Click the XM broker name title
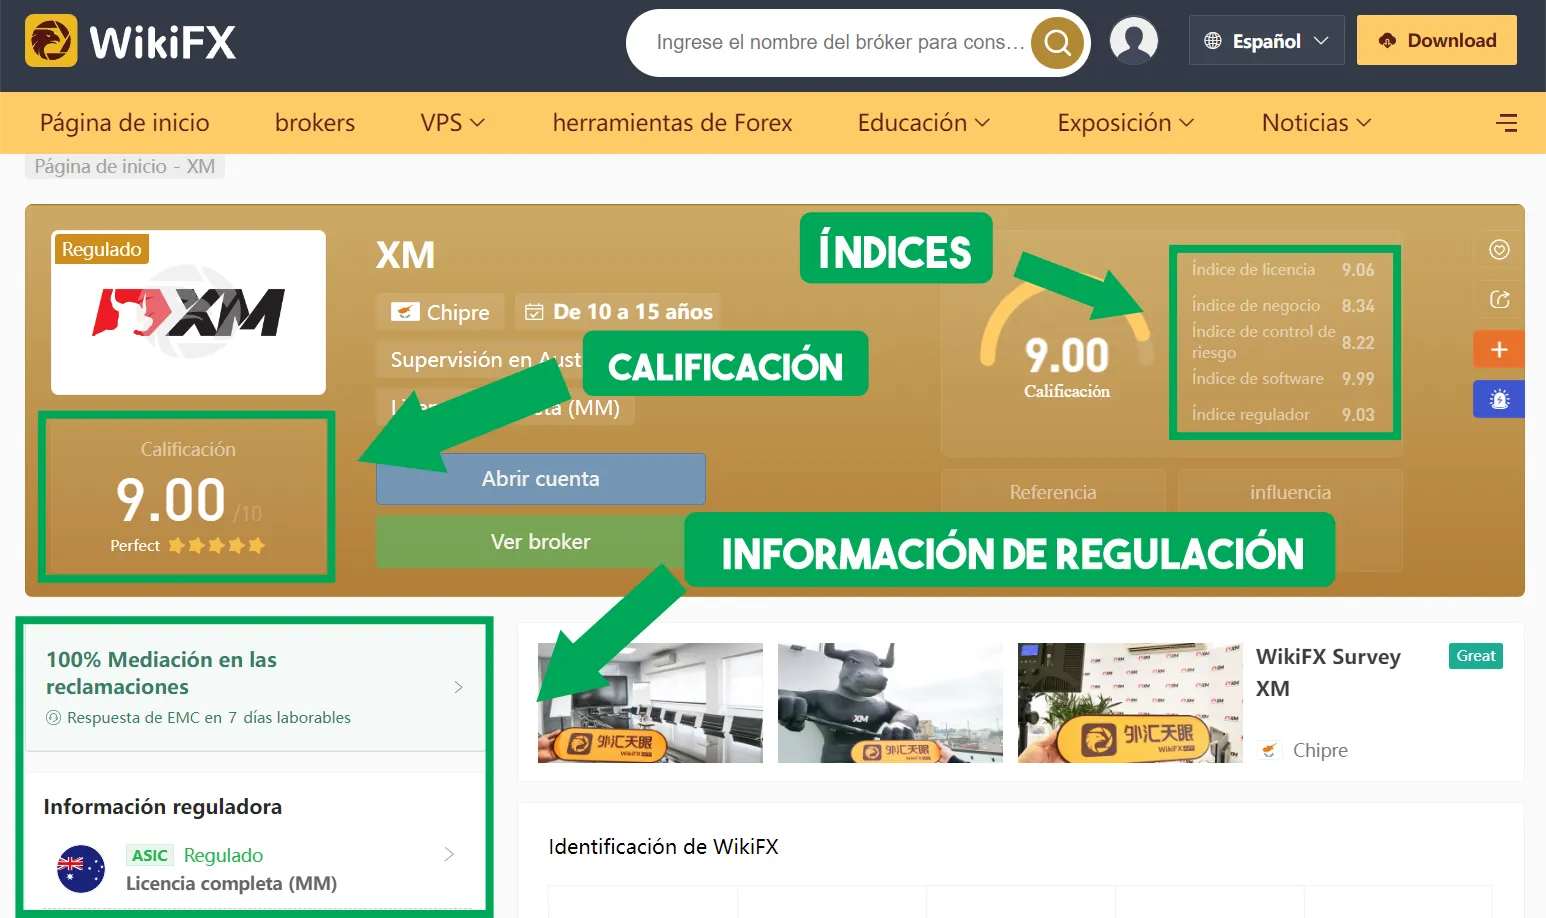The image size is (1546, 918). pyautogui.click(x=405, y=255)
